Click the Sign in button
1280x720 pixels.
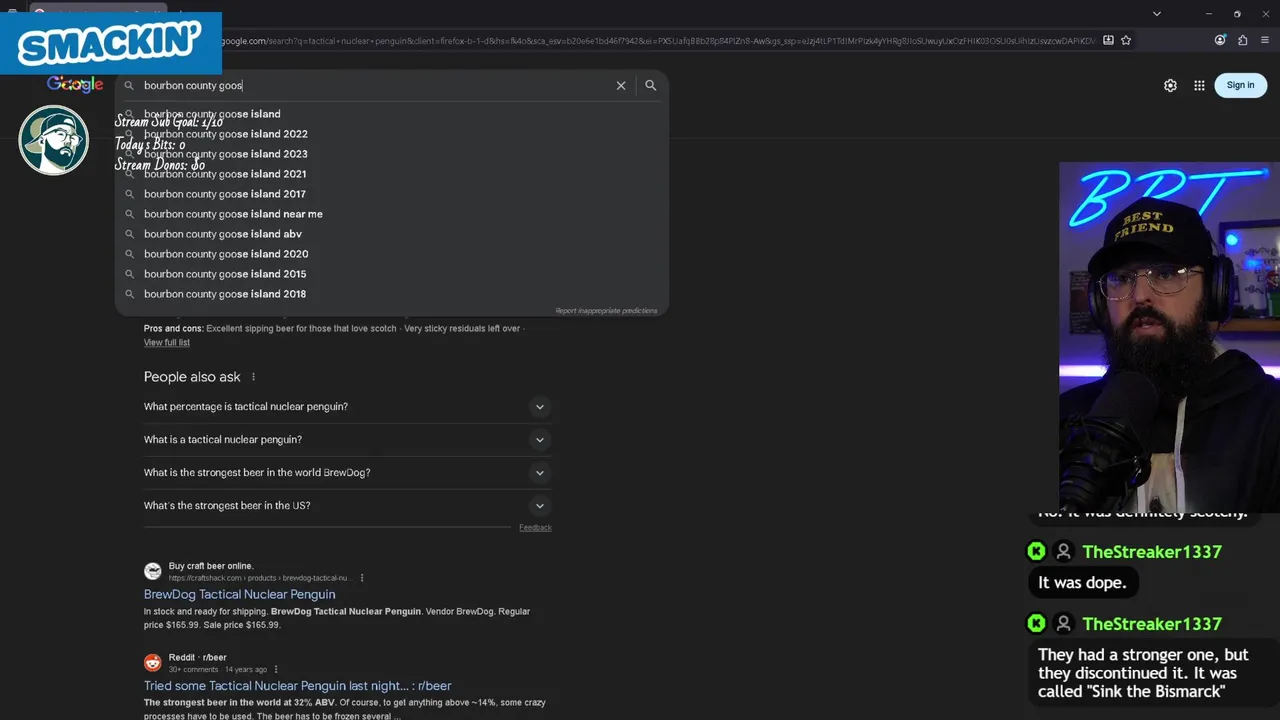pos(1240,85)
